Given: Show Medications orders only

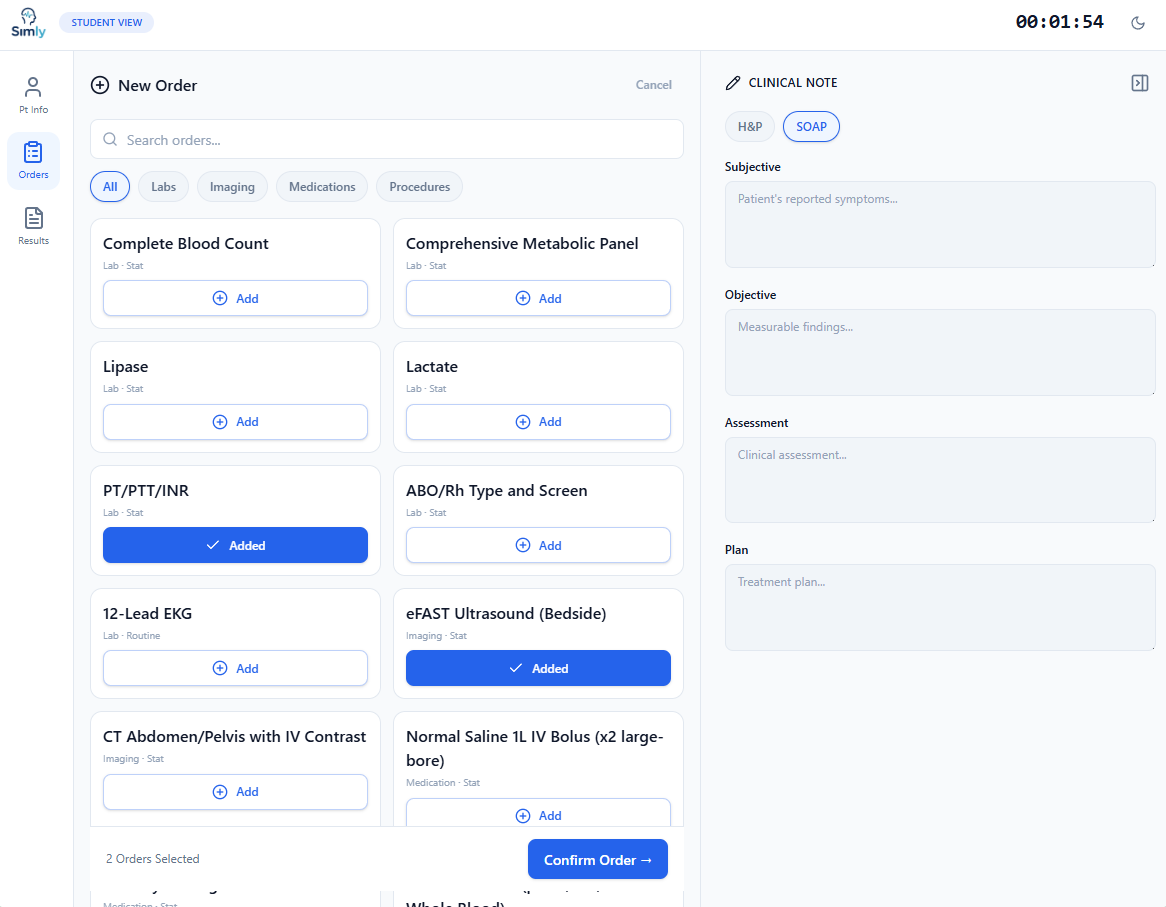Looking at the screenshot, I should point(322,187).
